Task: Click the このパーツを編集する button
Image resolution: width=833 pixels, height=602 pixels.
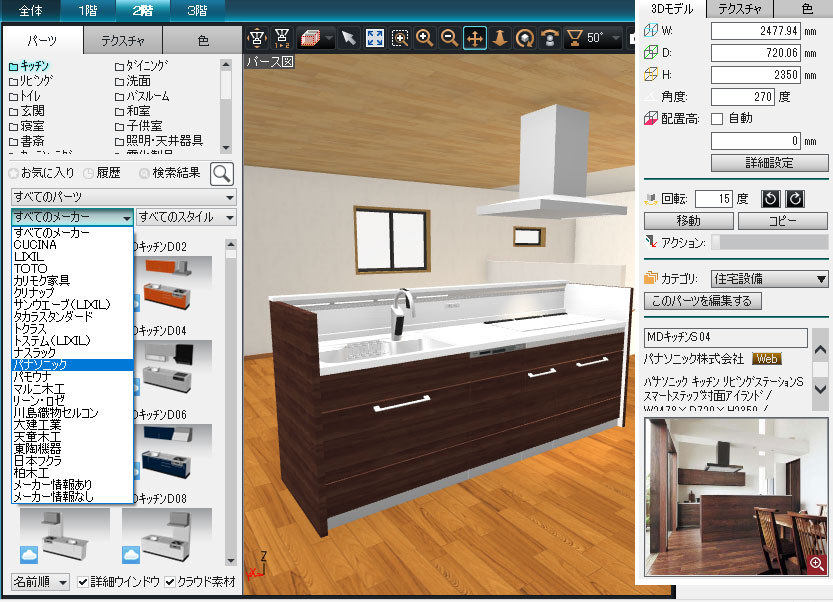Action: [707, 301]
